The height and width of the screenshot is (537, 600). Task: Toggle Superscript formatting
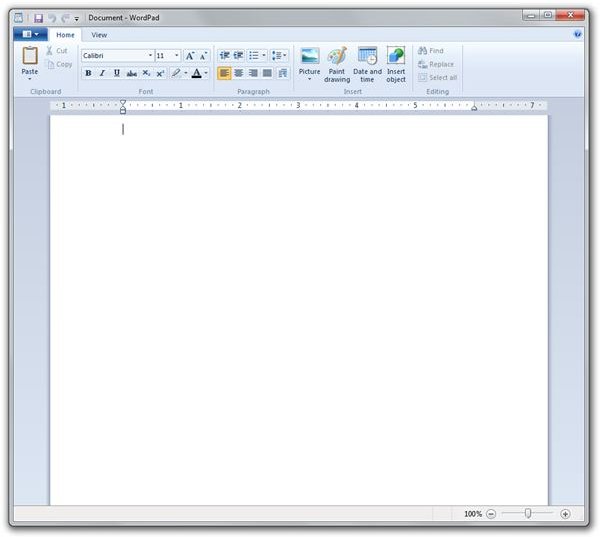160,73
